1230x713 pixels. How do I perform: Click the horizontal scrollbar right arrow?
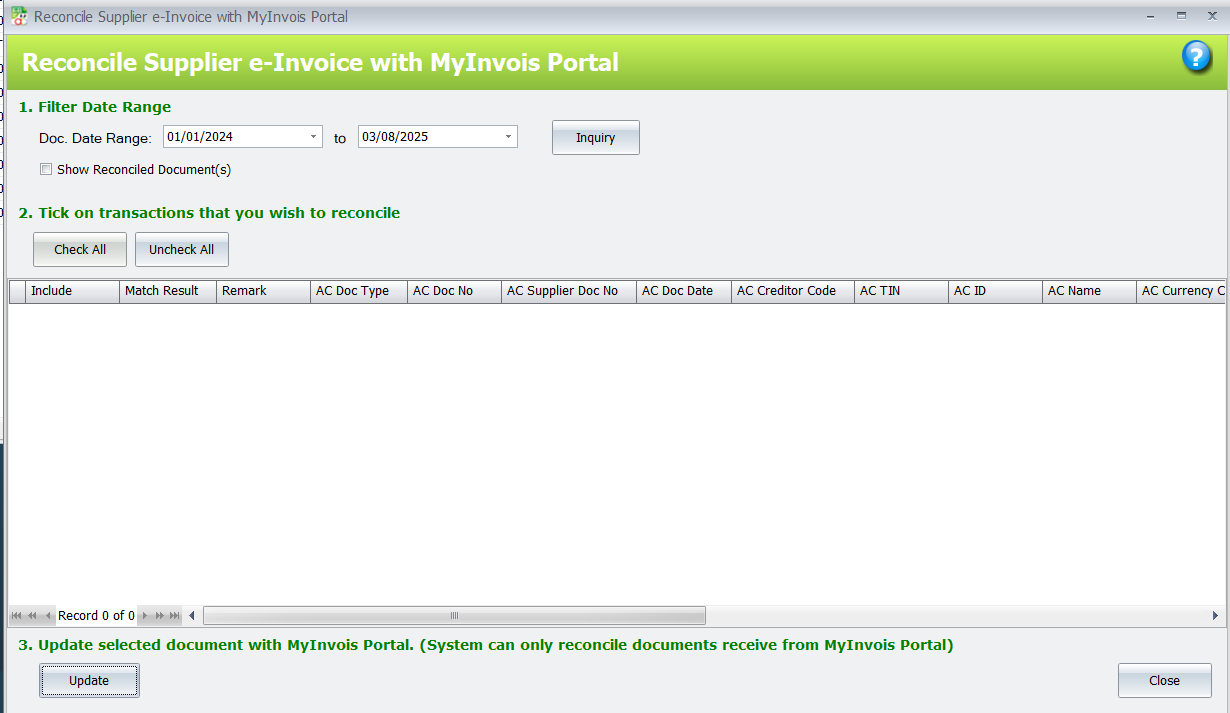tap(1215, 616)
